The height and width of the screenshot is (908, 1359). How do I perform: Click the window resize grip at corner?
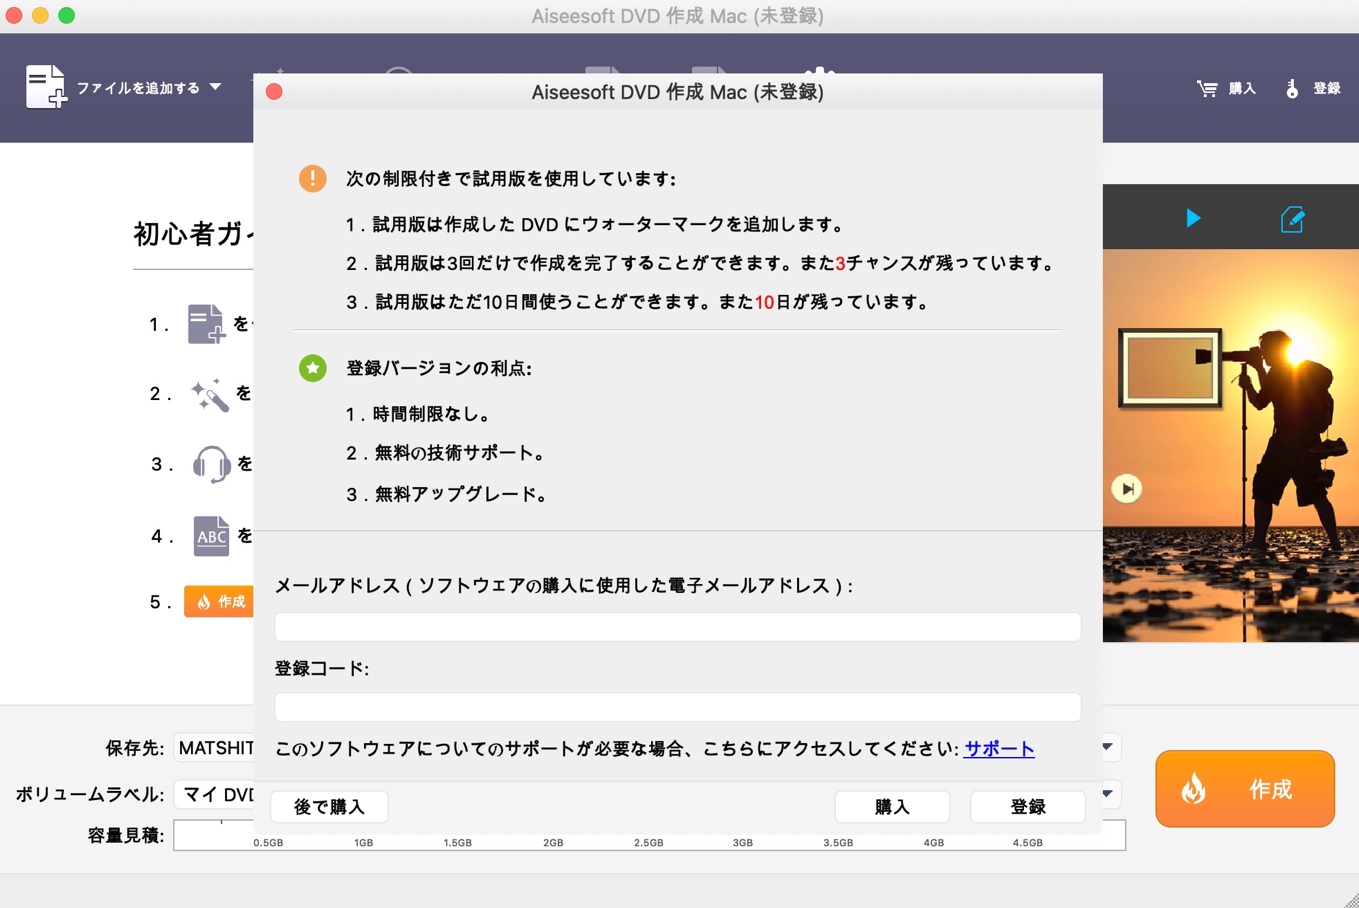(x=1350, y=899)
